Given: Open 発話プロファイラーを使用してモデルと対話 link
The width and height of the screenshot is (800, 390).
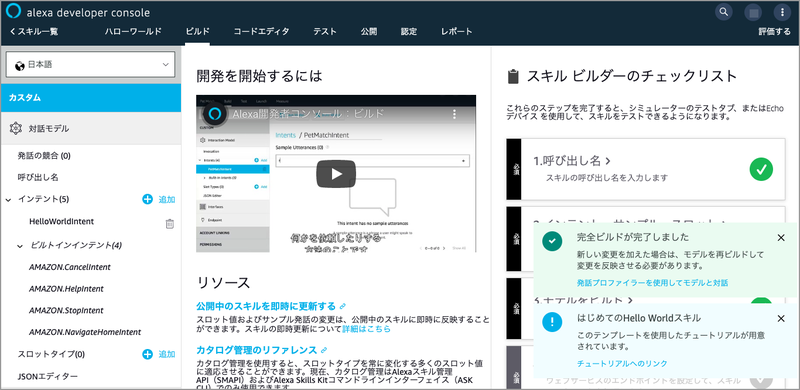Looking at the screenshot, I should (653, 283).
